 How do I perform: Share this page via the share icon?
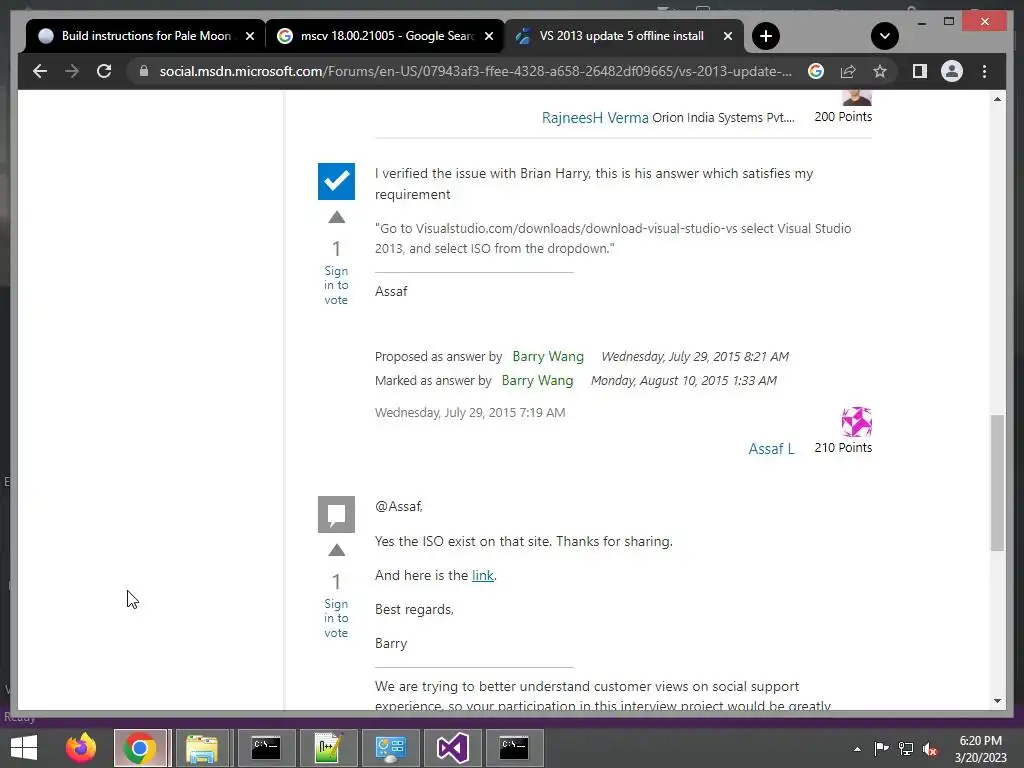[848, 71]
